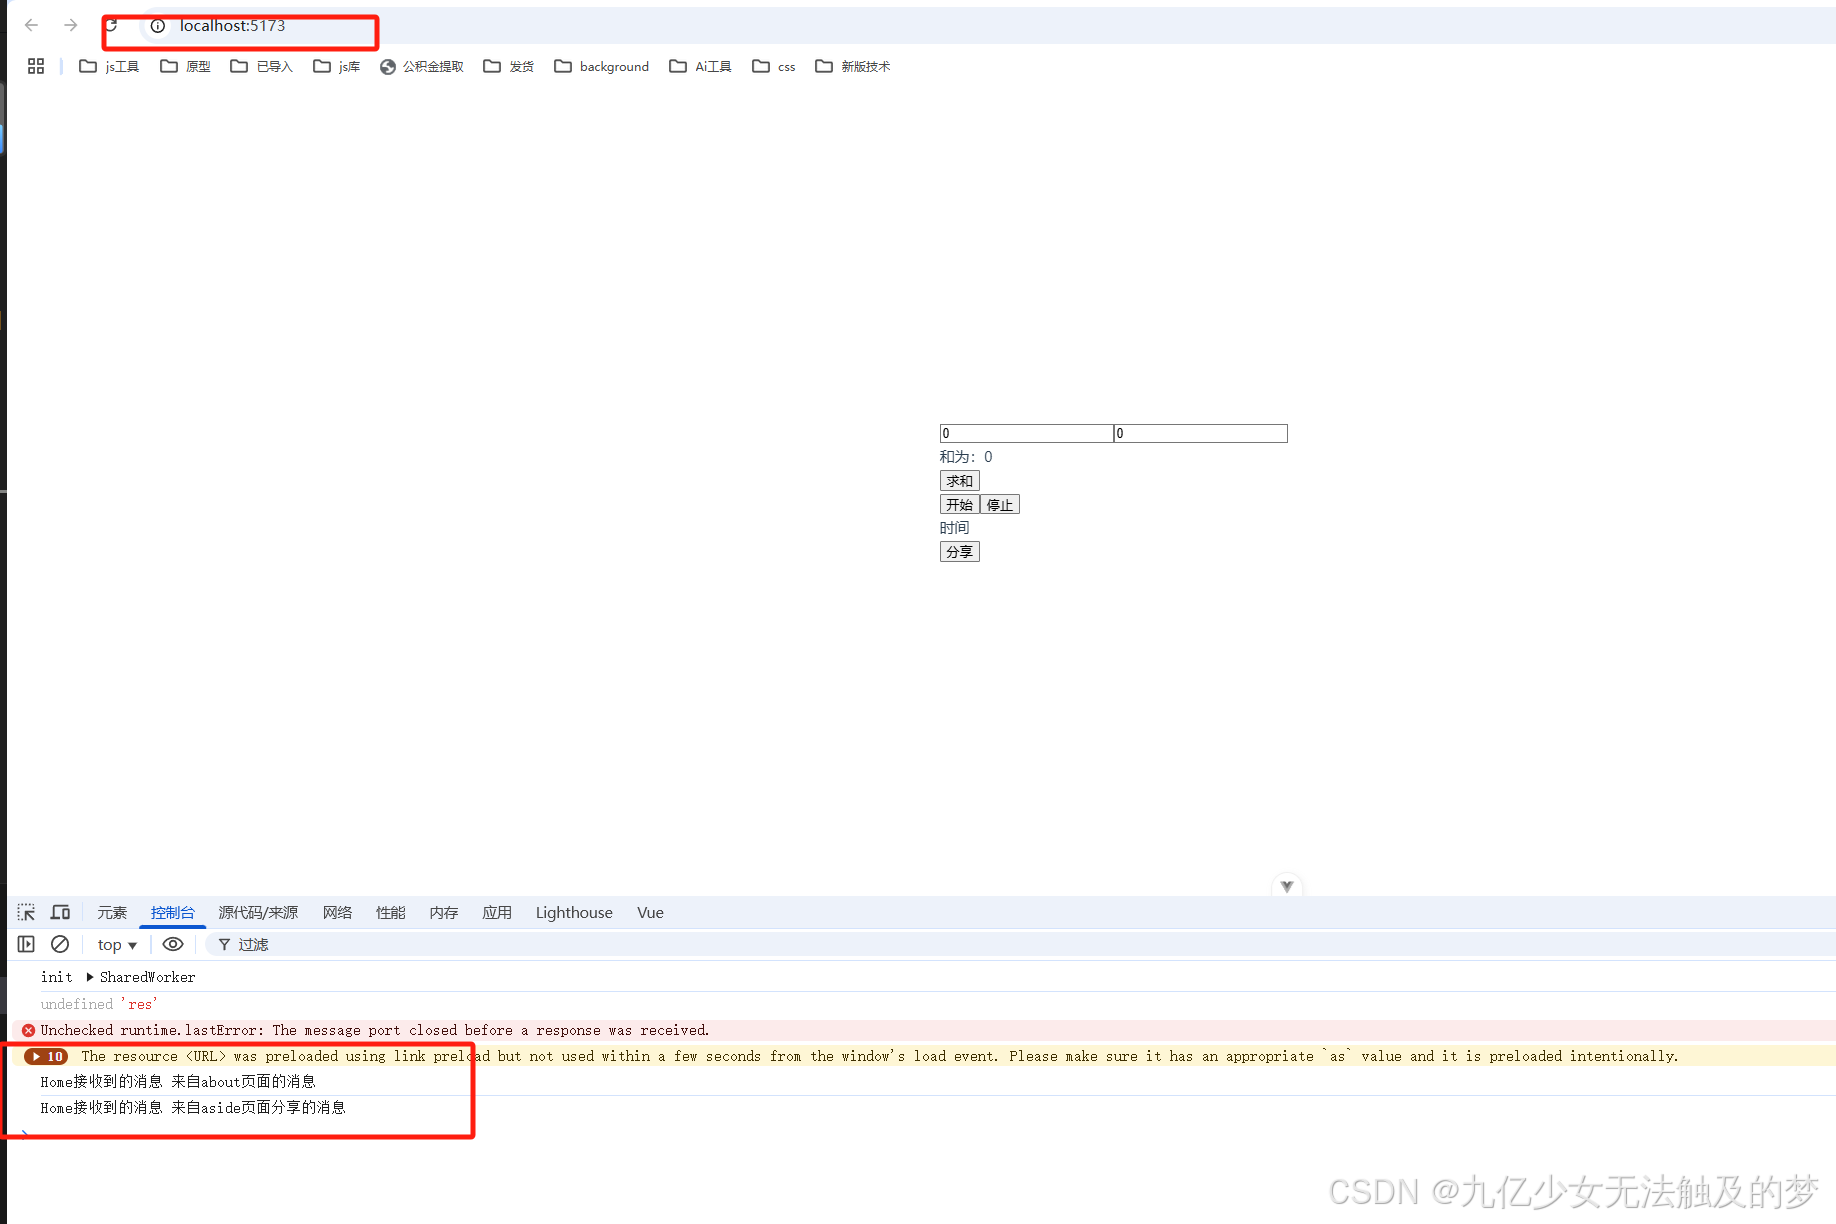Select the 'Unchecked runtime.lastError' error message
Screen dimensions: 1836x1224
click(375, 1030)
